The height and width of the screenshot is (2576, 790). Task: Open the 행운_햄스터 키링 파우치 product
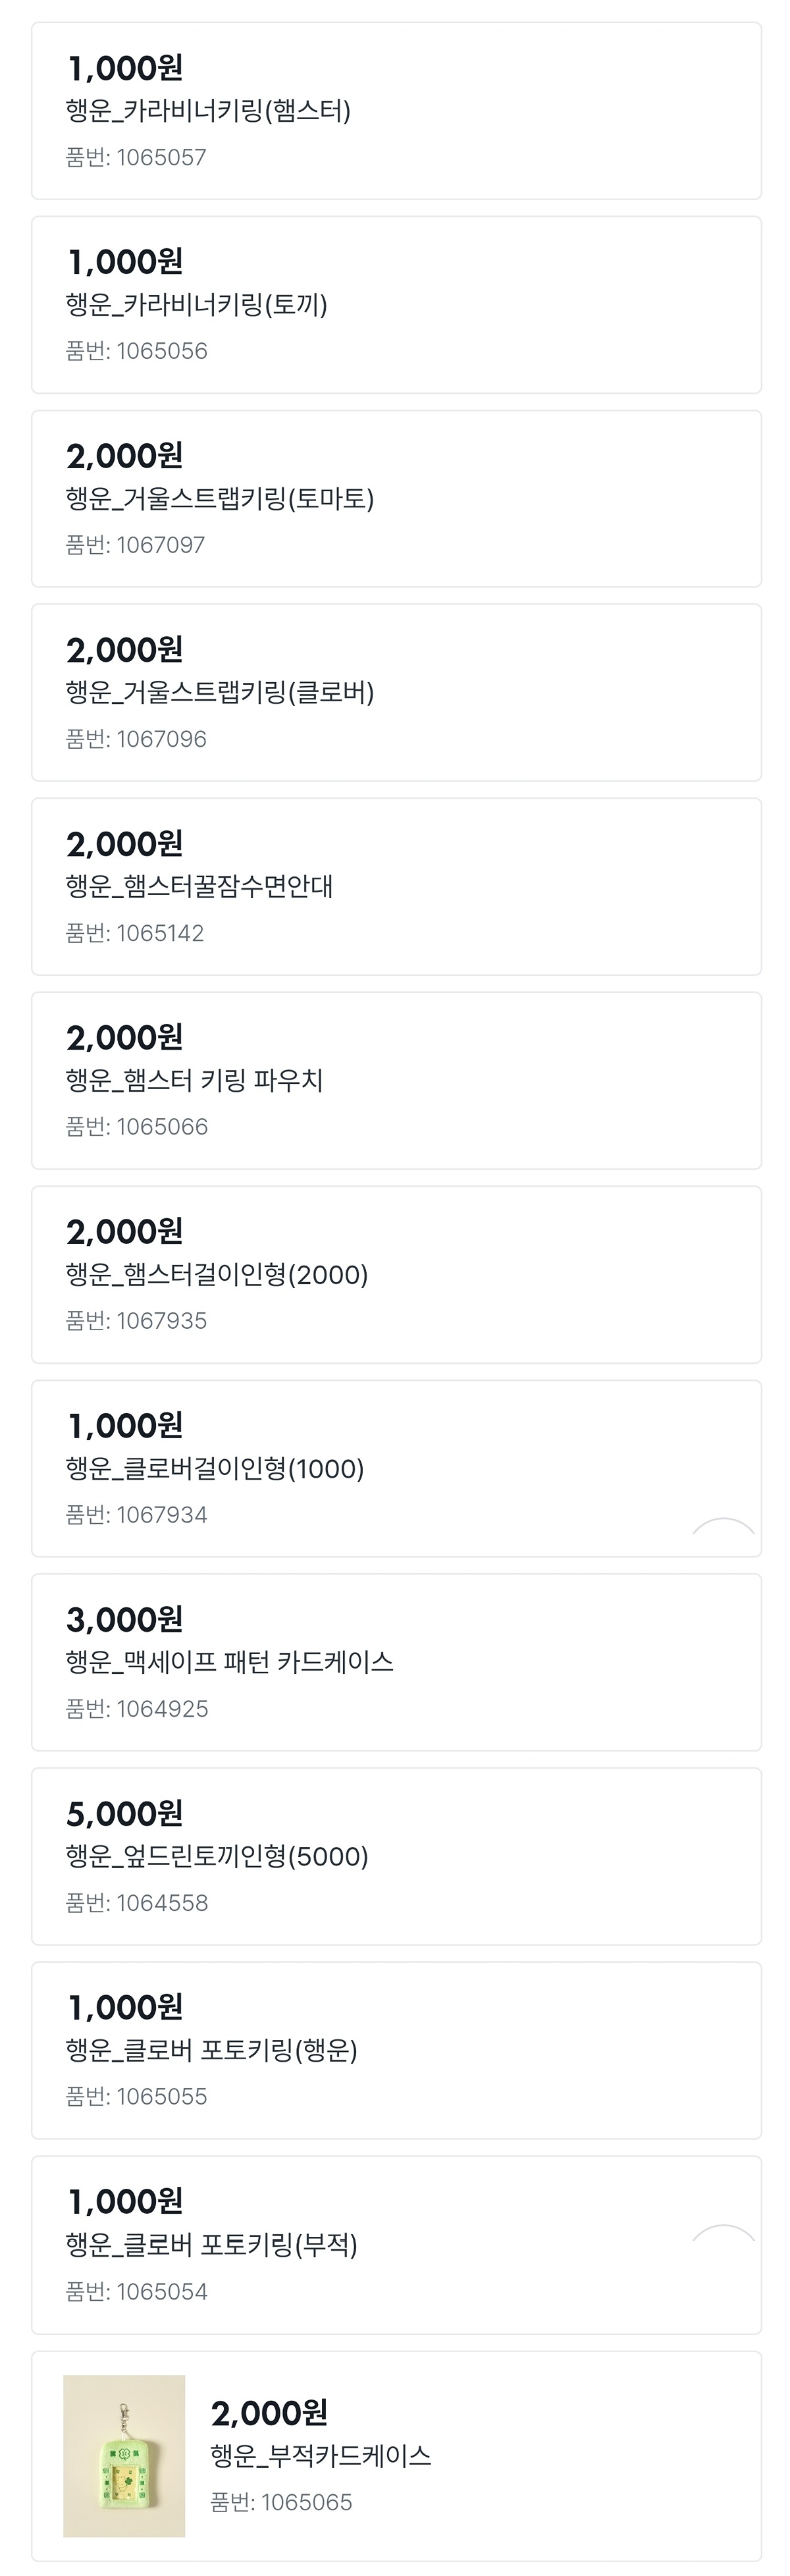coord(195,1081)
